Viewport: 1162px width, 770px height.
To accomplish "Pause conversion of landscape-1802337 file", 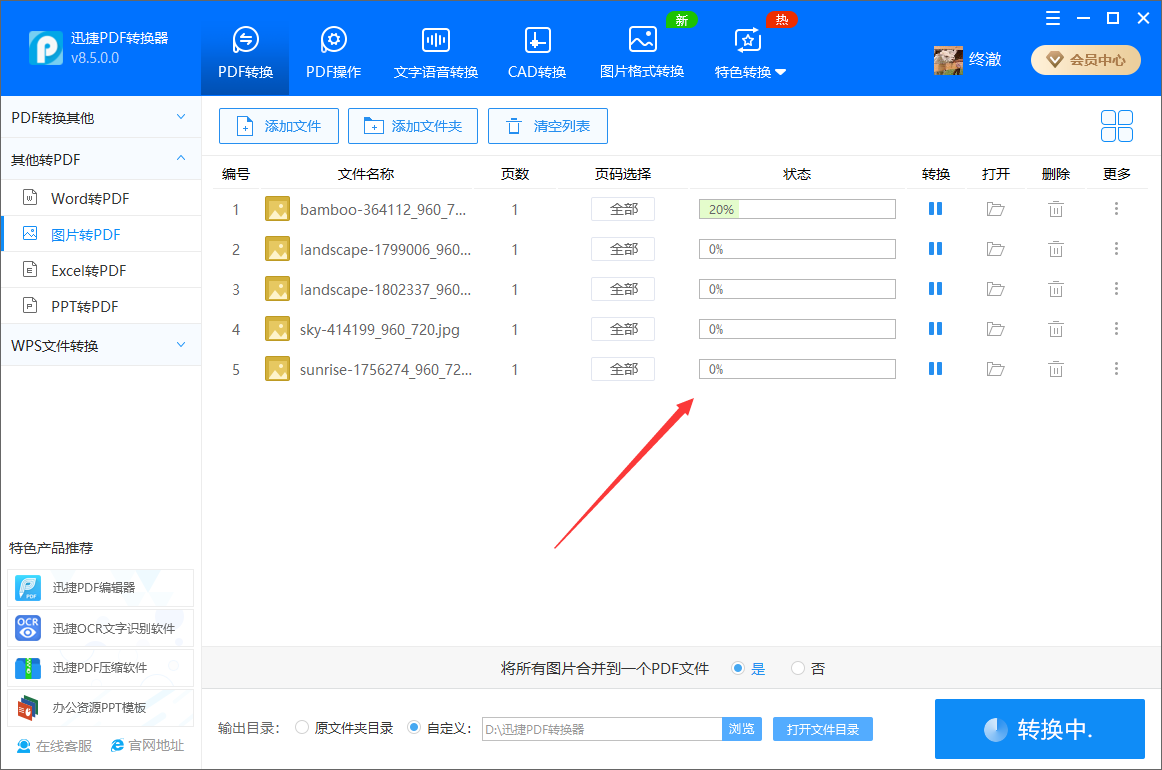I will (935, 289).
